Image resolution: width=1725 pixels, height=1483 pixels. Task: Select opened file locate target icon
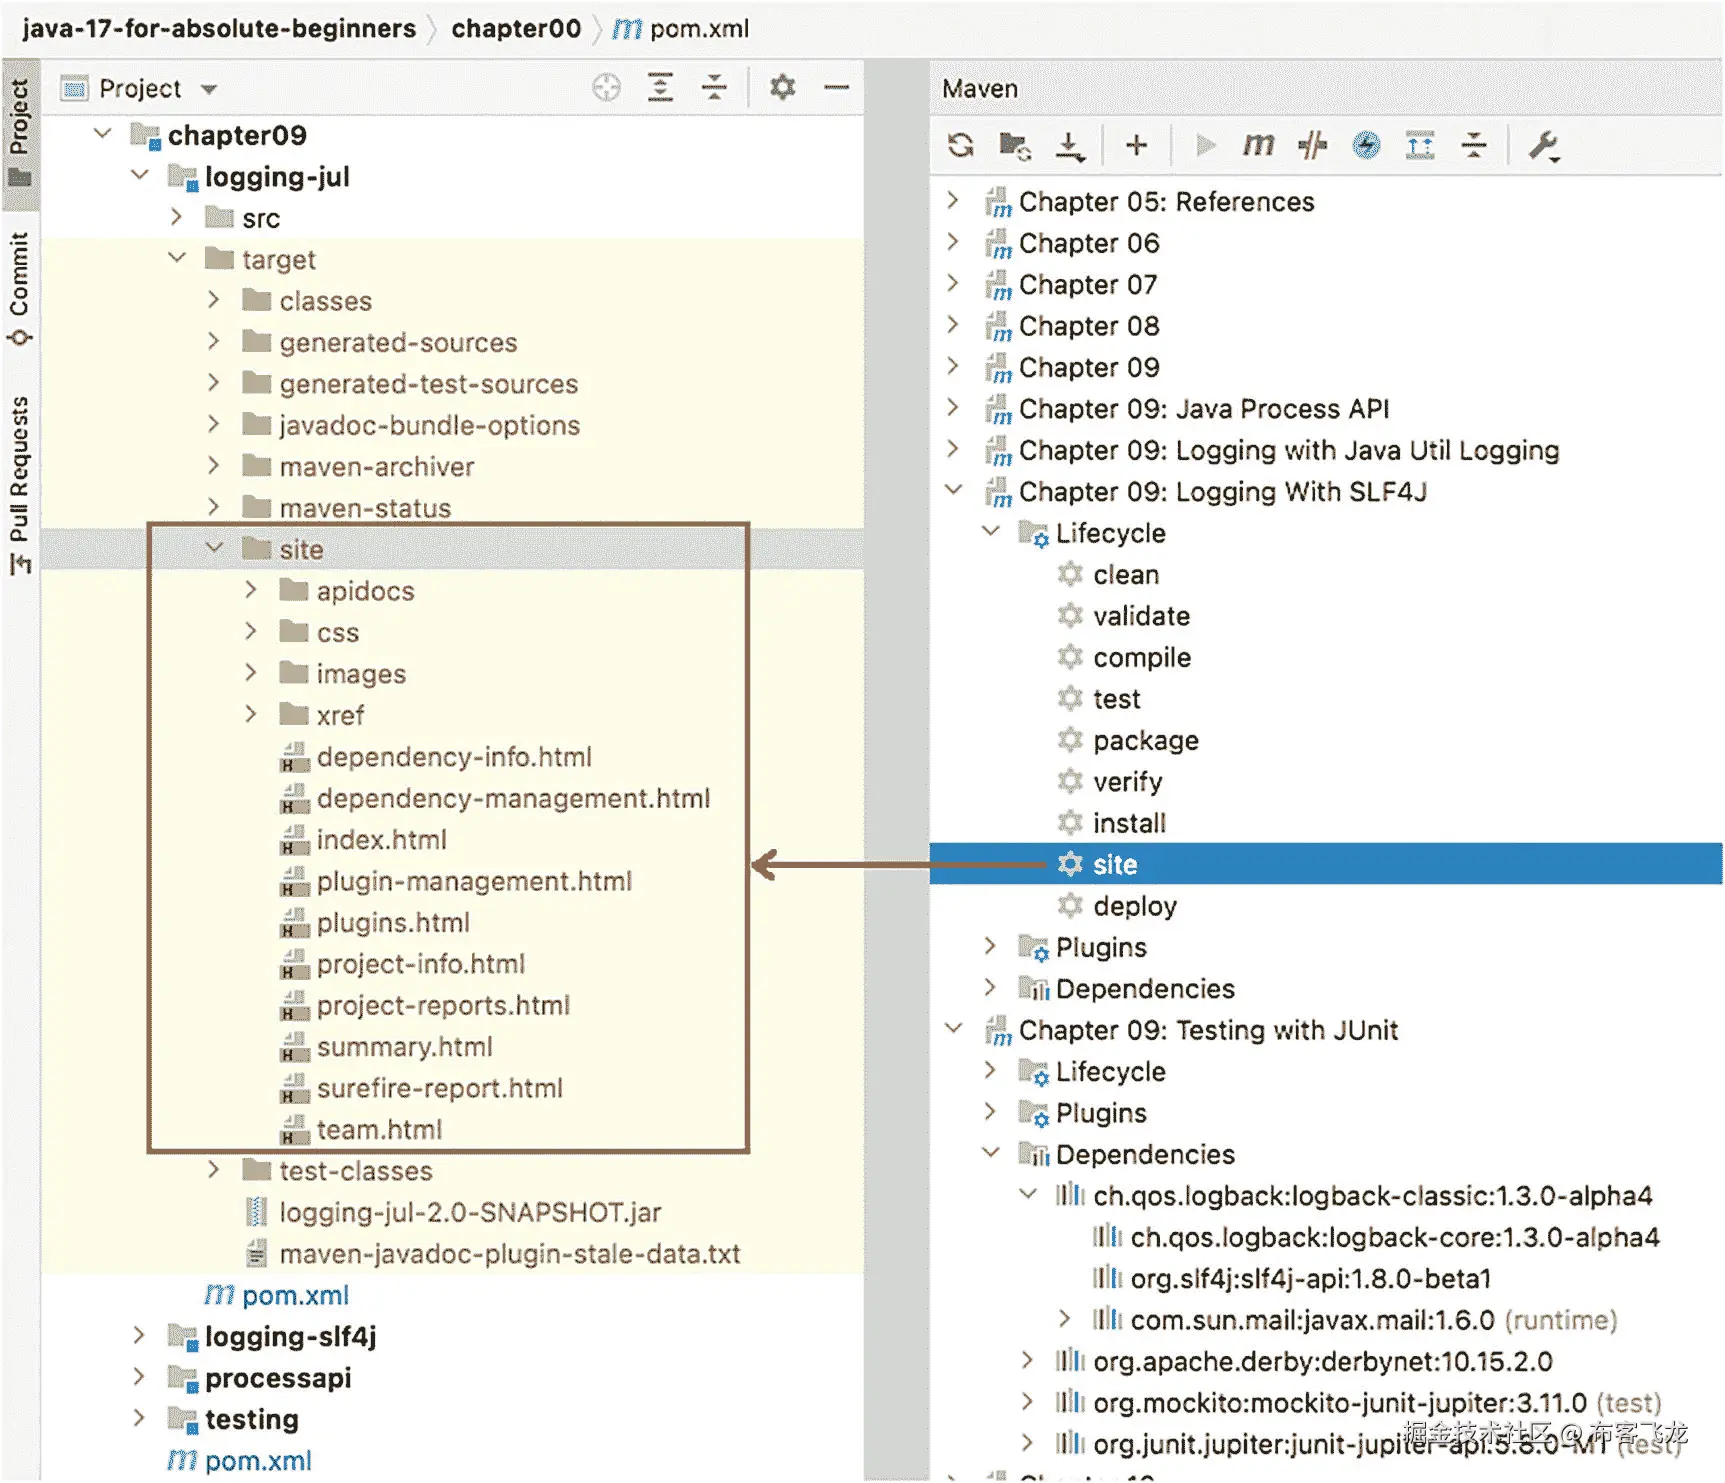(x=606, y=88)
